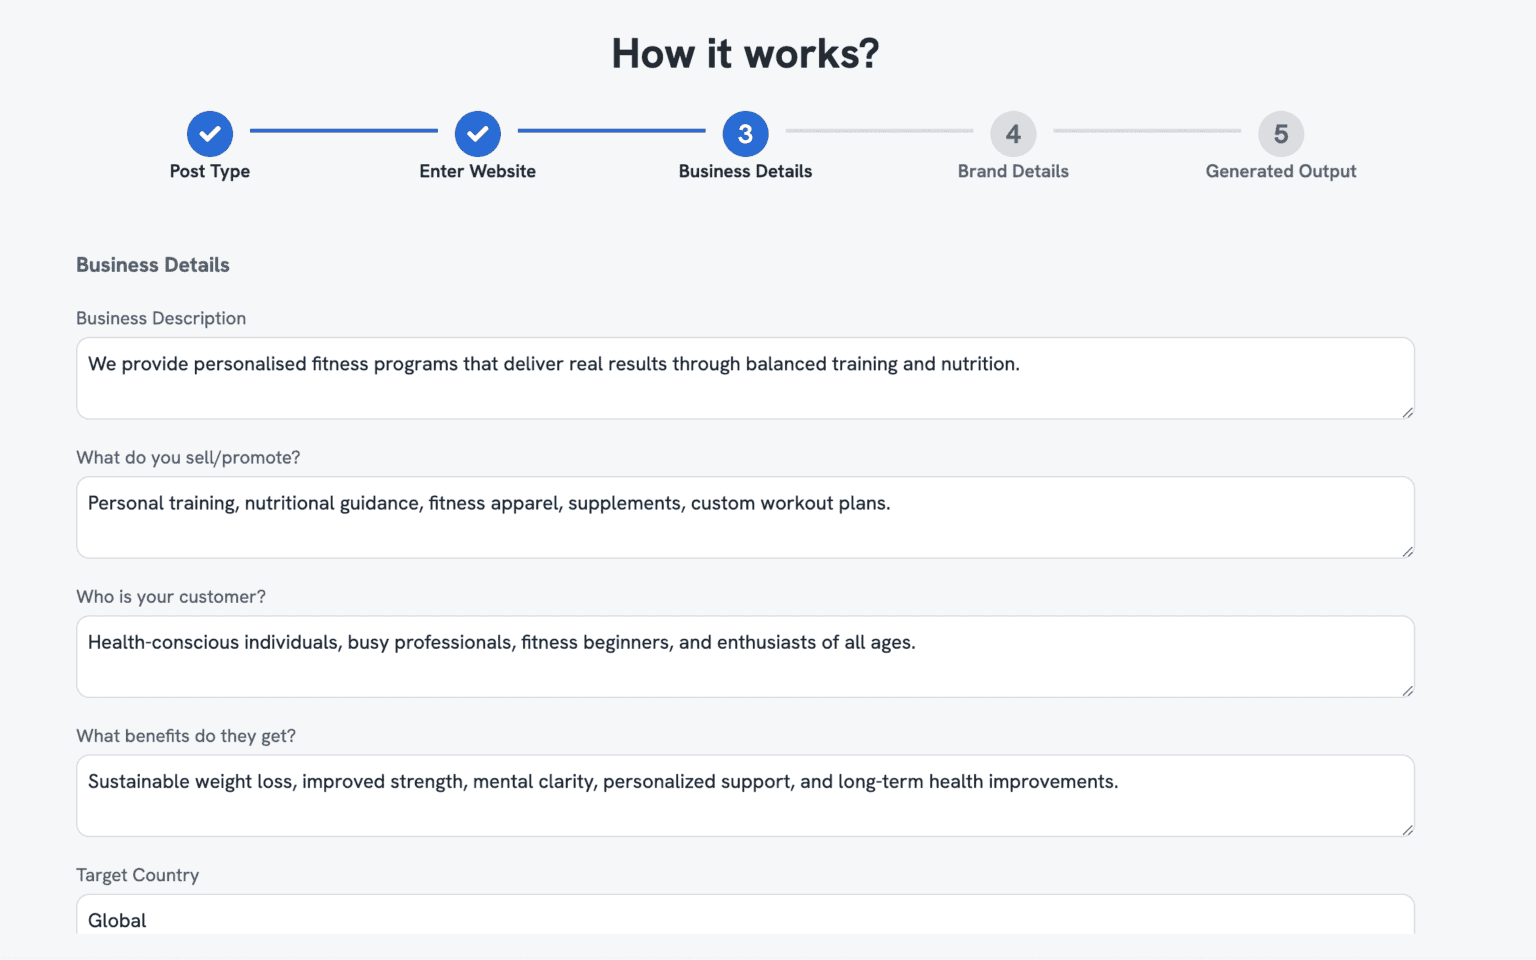The width and height of the screenshot is (1536, 960).
Task: Open the Post Type step via its label
Action: tap(210, 171)
